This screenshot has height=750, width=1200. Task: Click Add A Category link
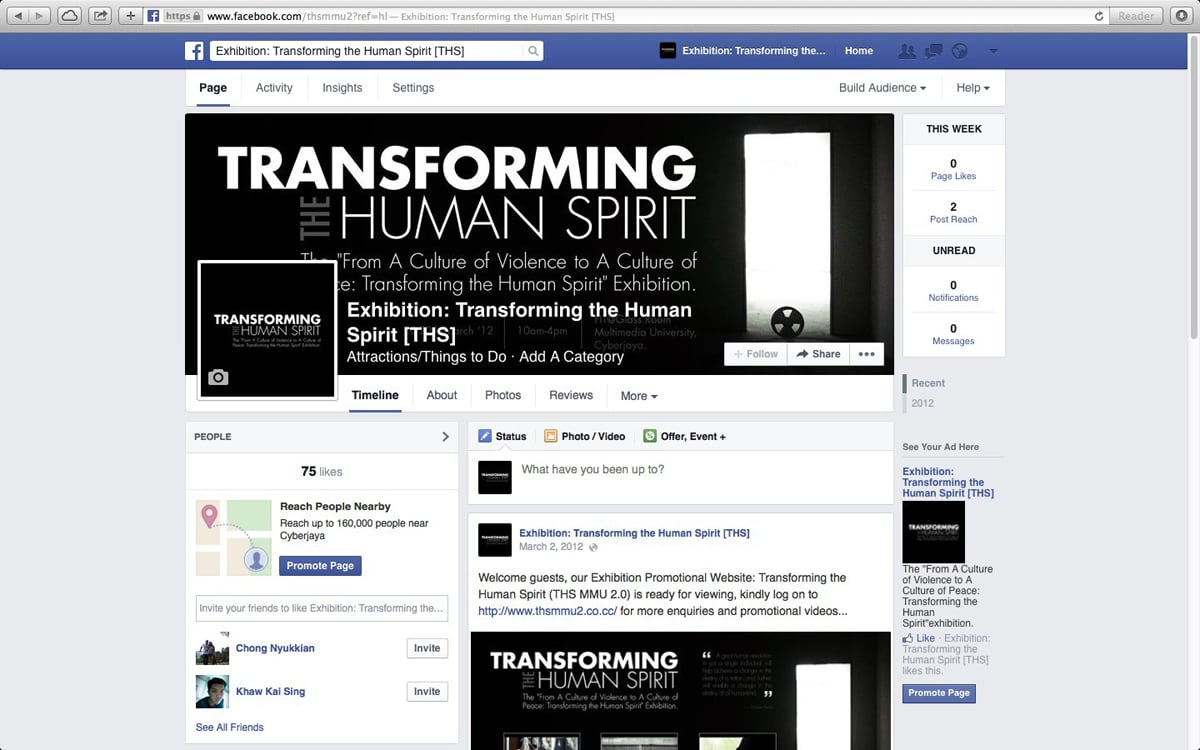pyautogui.click(x=572, y=357)
